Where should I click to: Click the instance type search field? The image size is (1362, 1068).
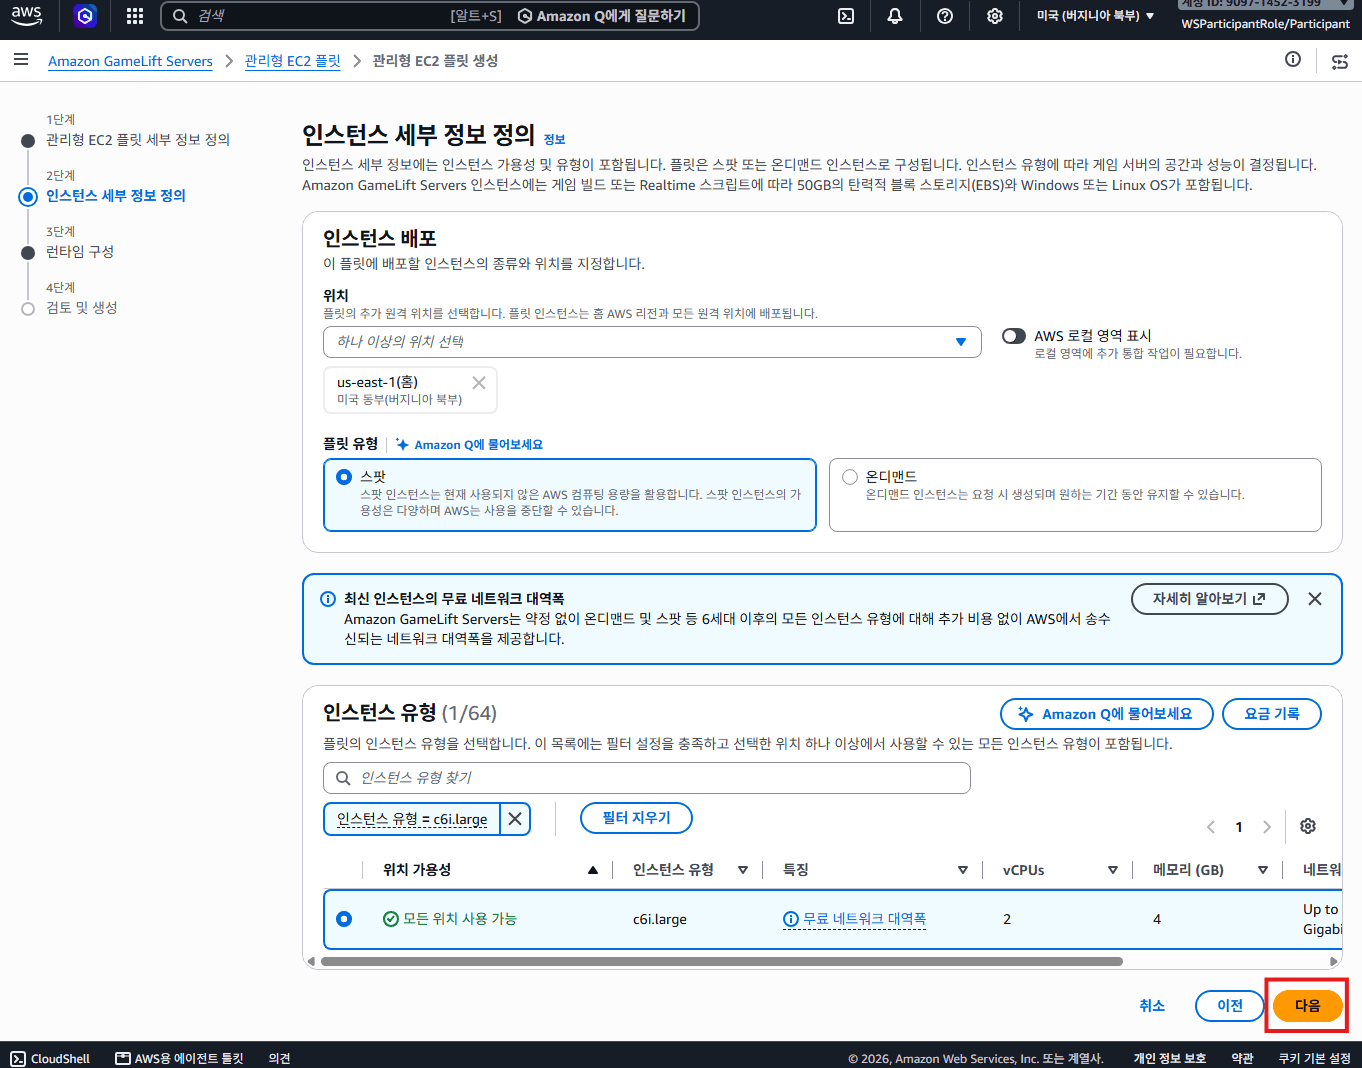[647, 778]
